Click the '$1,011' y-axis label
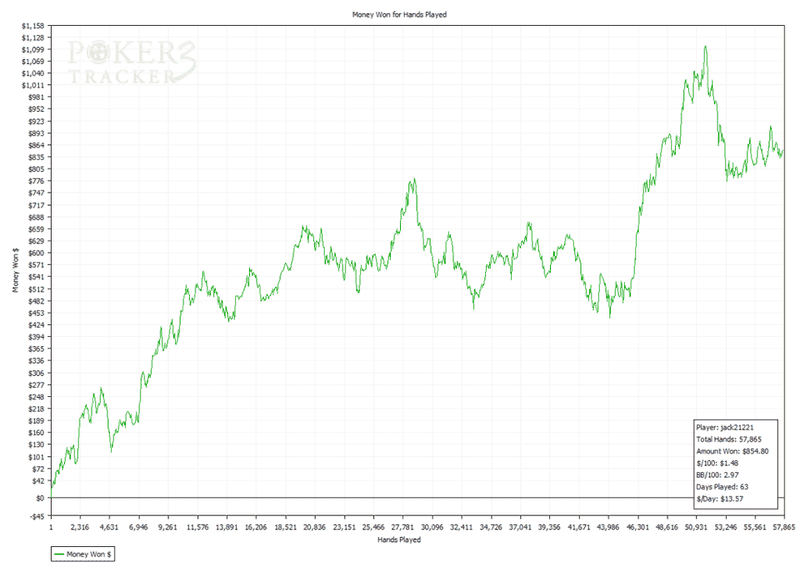The height and width of the screenshot is (572, 800). pyautogui.click(x=33, y=85)
